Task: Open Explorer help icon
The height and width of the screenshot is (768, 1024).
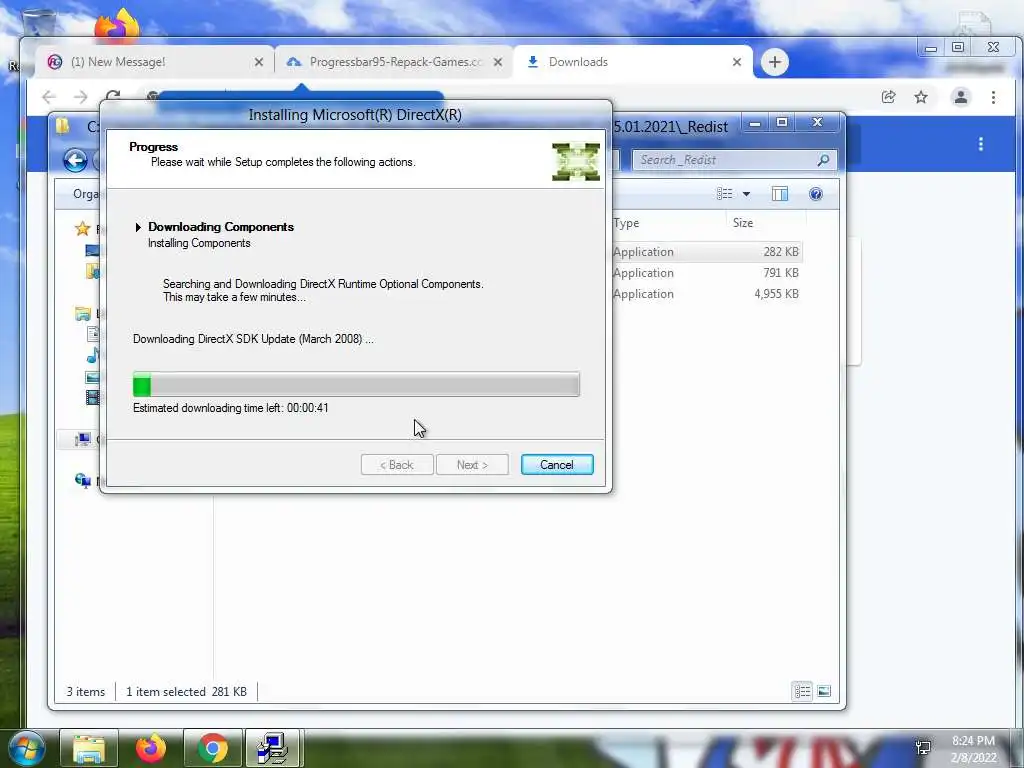Action: [x=816, y=194]
